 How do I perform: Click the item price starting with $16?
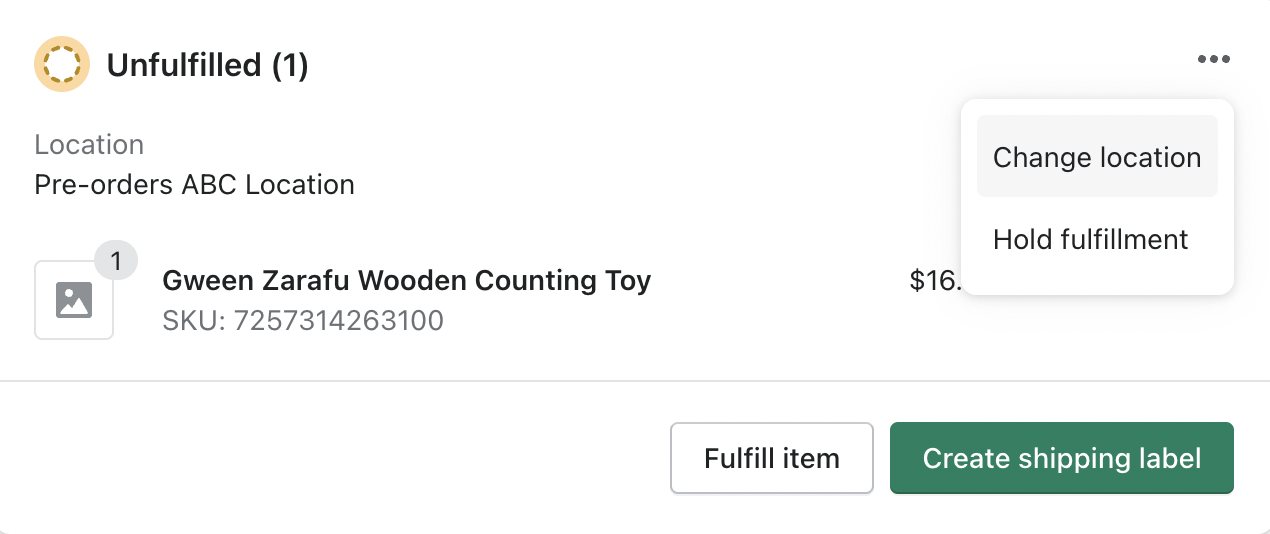pos(936,280)
